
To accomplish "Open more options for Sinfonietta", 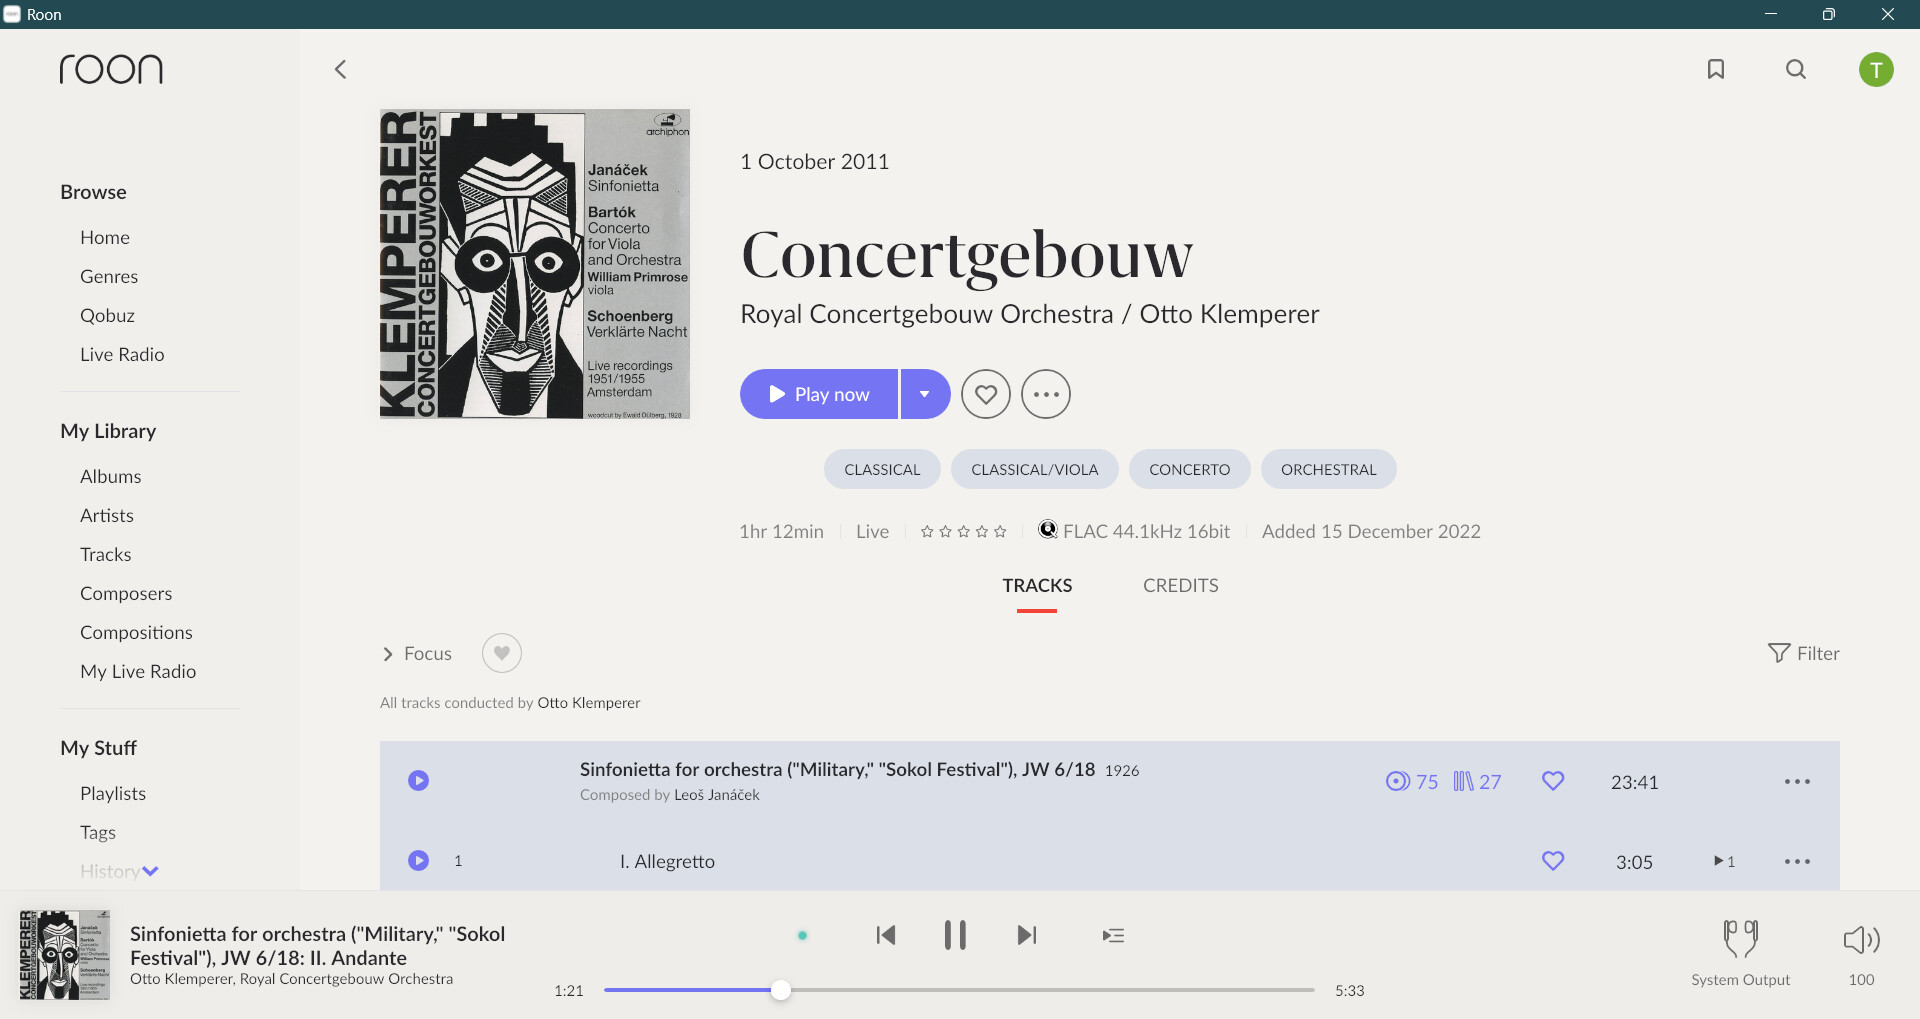I will point(1797,781).
